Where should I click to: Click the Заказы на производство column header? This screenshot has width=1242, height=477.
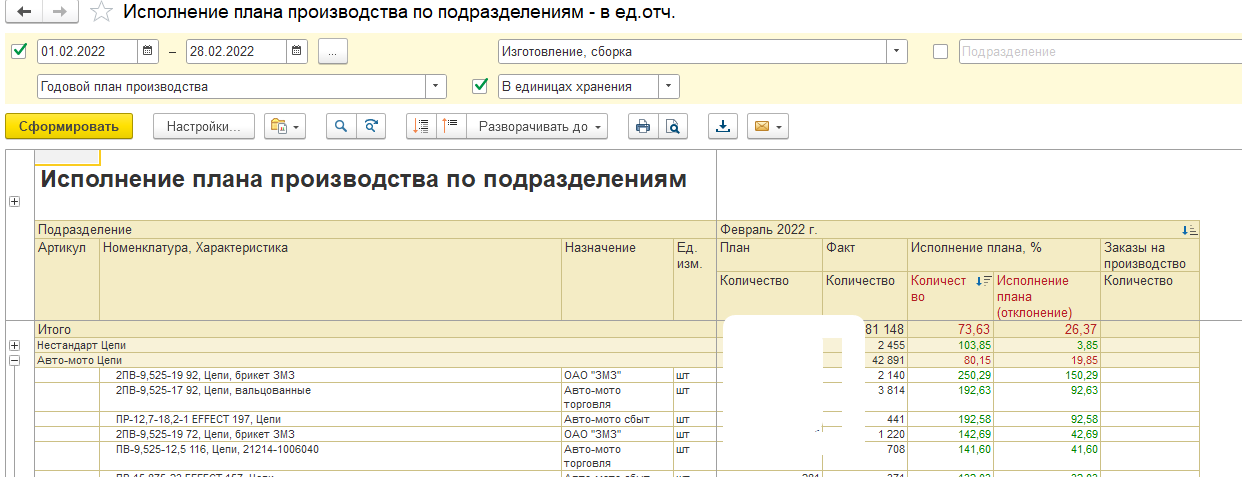click(1144, 255)
